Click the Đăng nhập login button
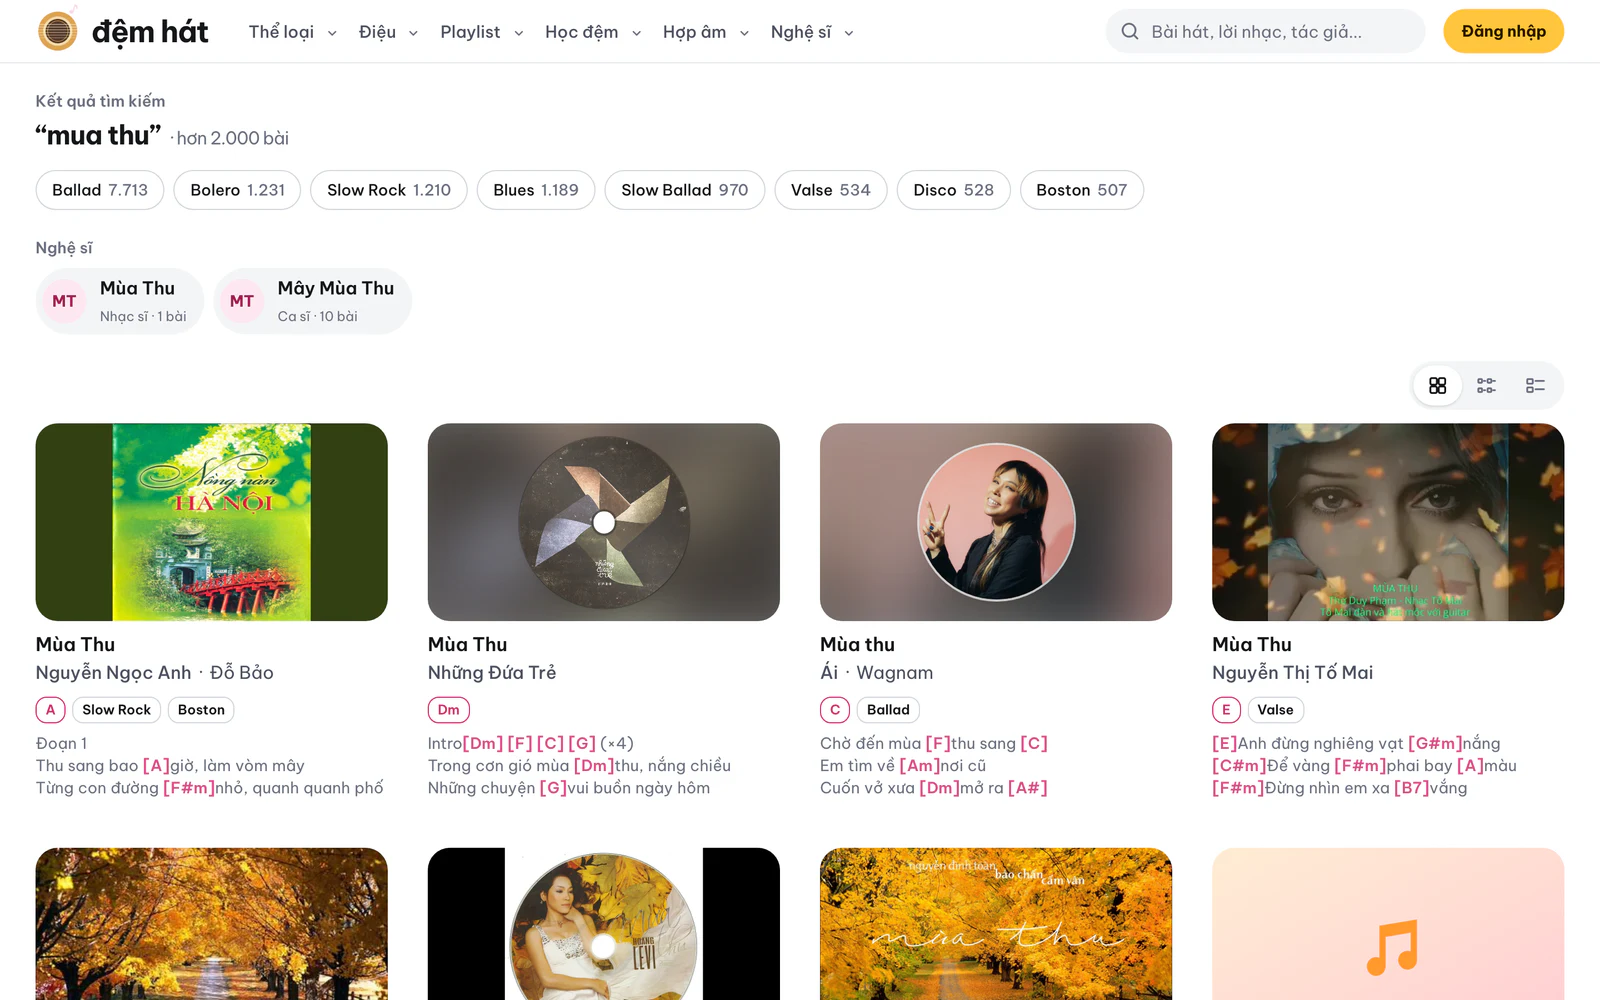The height and width of the screenshot is (1000, 1600). [x=1504, y=31]
